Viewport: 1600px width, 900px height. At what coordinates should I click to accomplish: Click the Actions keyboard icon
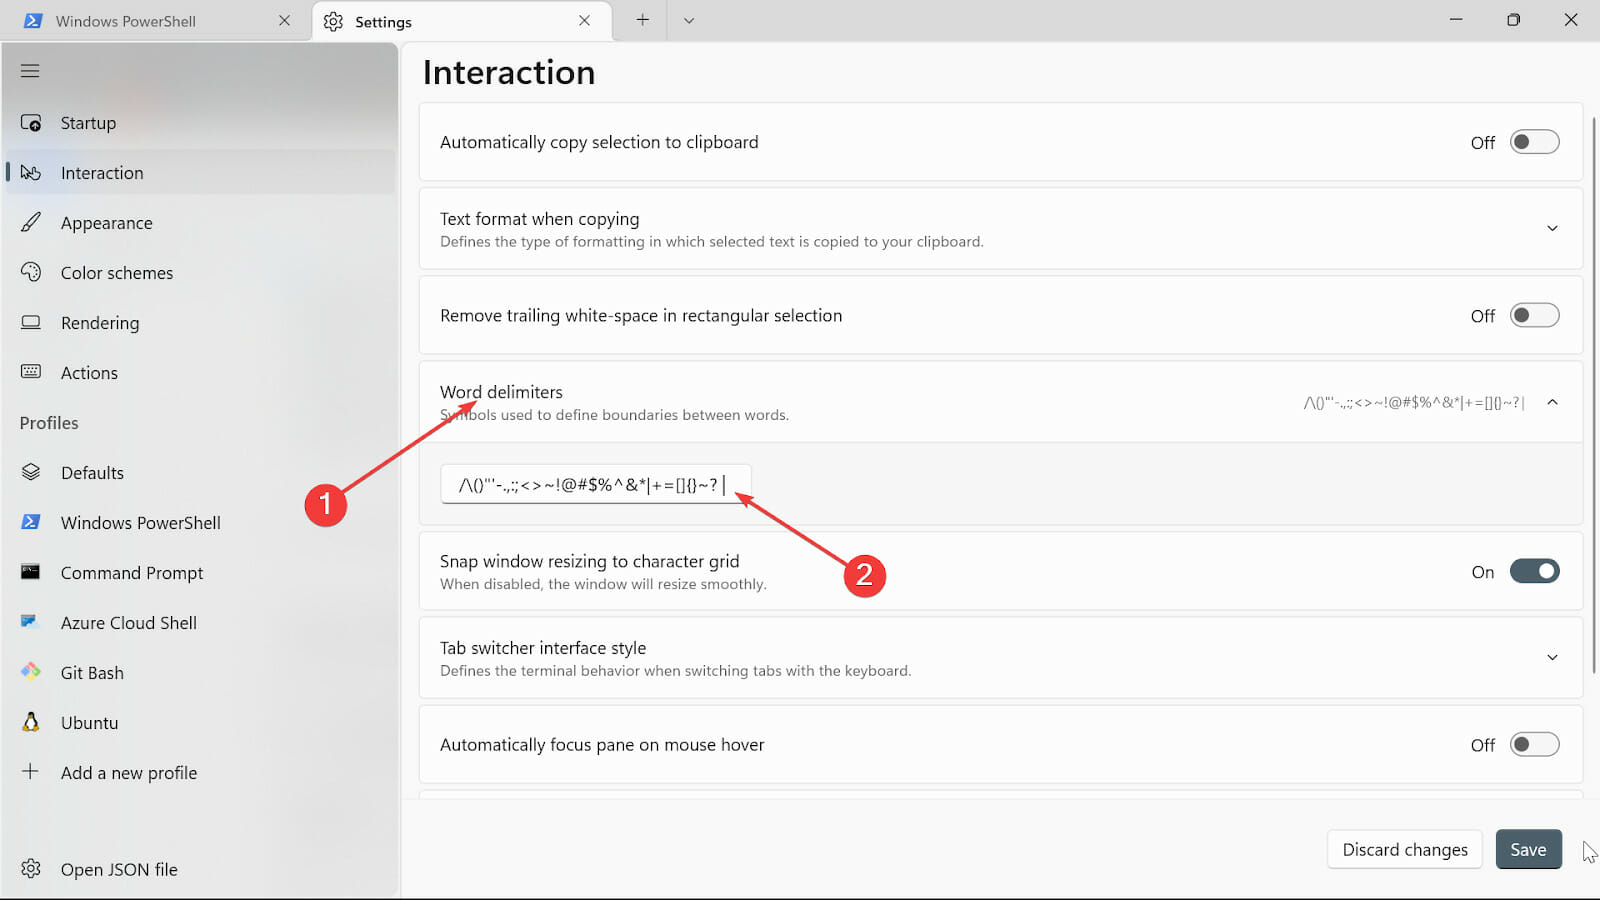pos(31,371)
